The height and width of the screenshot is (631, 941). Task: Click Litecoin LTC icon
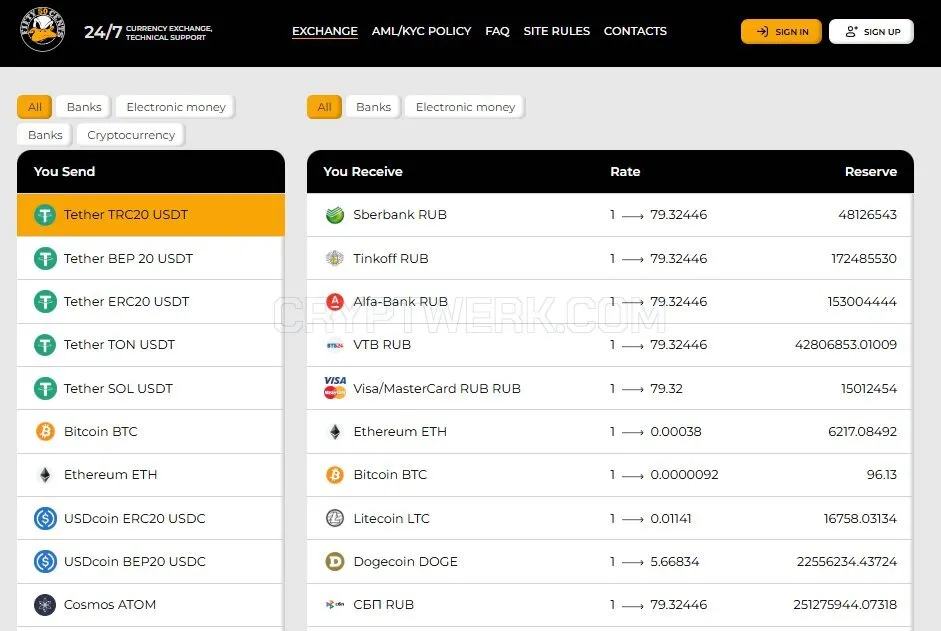click(335, 518)
